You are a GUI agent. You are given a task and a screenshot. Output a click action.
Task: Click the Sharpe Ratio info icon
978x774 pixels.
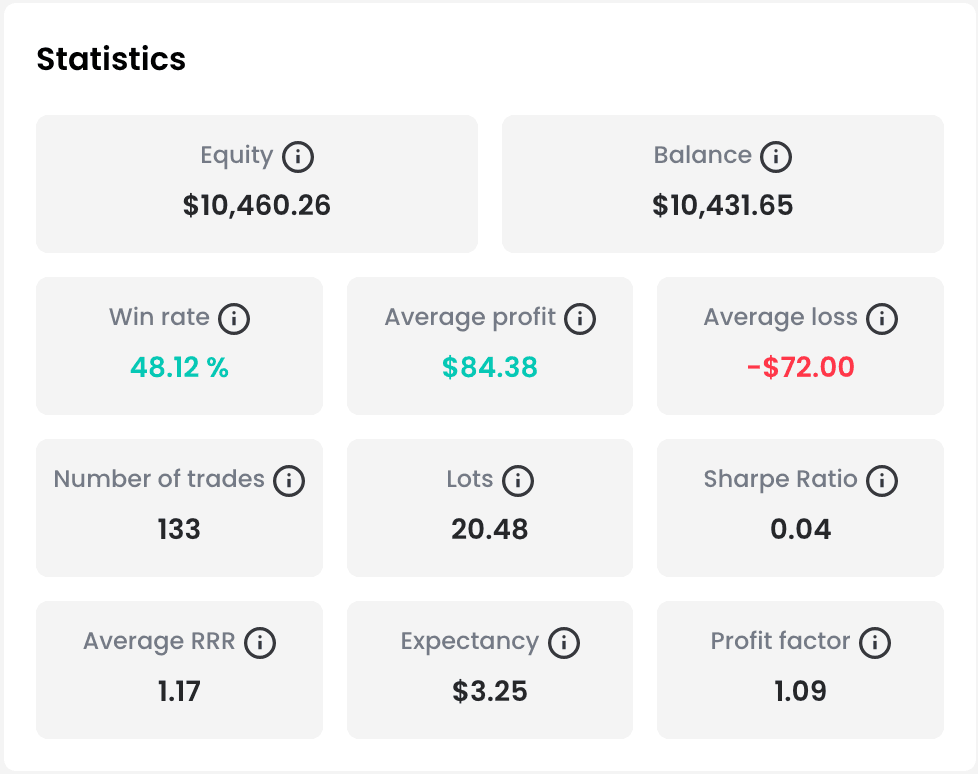coord(881,480)
